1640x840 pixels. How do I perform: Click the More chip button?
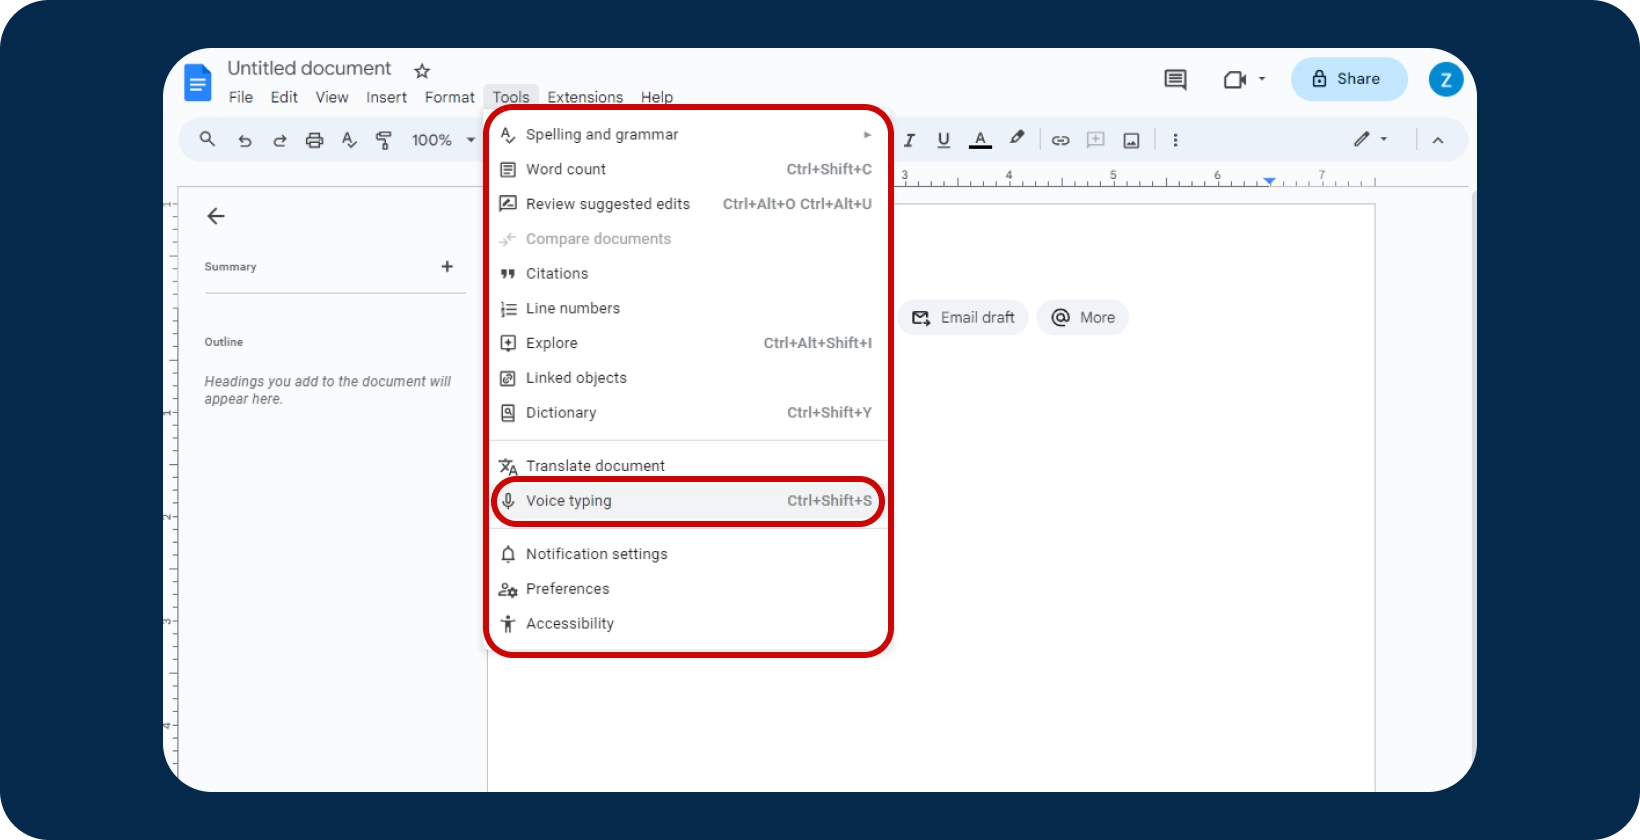click(x=1083, y=317)
